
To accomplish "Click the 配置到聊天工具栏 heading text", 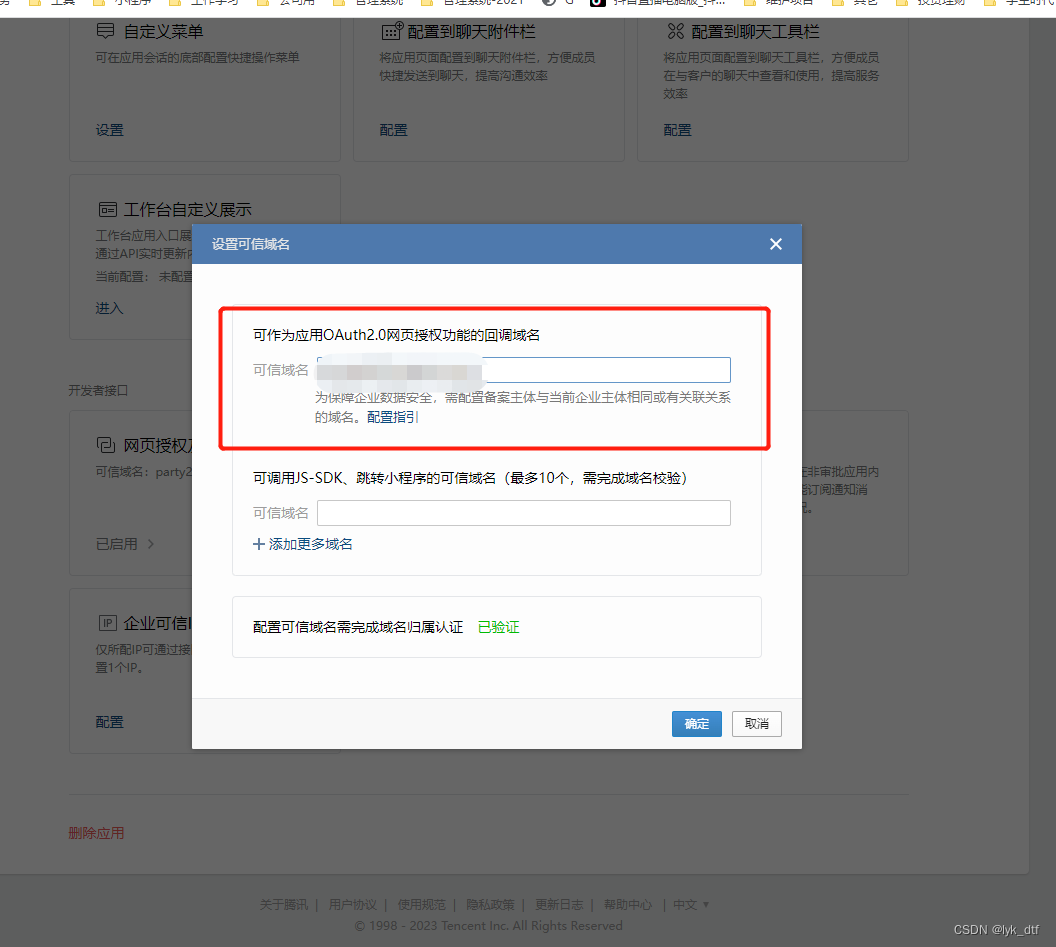I will coord(755,31).
